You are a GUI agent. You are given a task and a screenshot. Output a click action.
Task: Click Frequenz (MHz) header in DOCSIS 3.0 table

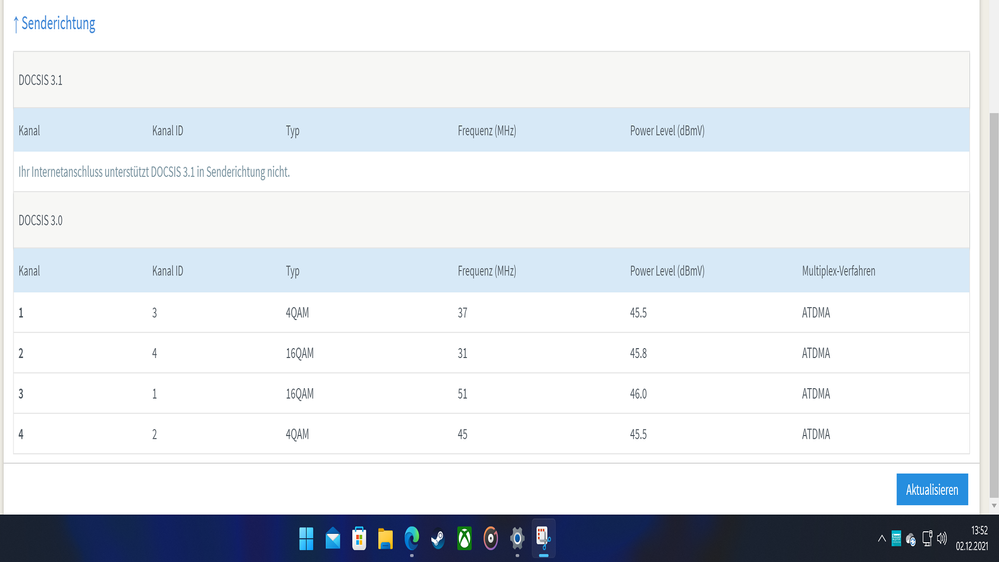tap(487, 271)
